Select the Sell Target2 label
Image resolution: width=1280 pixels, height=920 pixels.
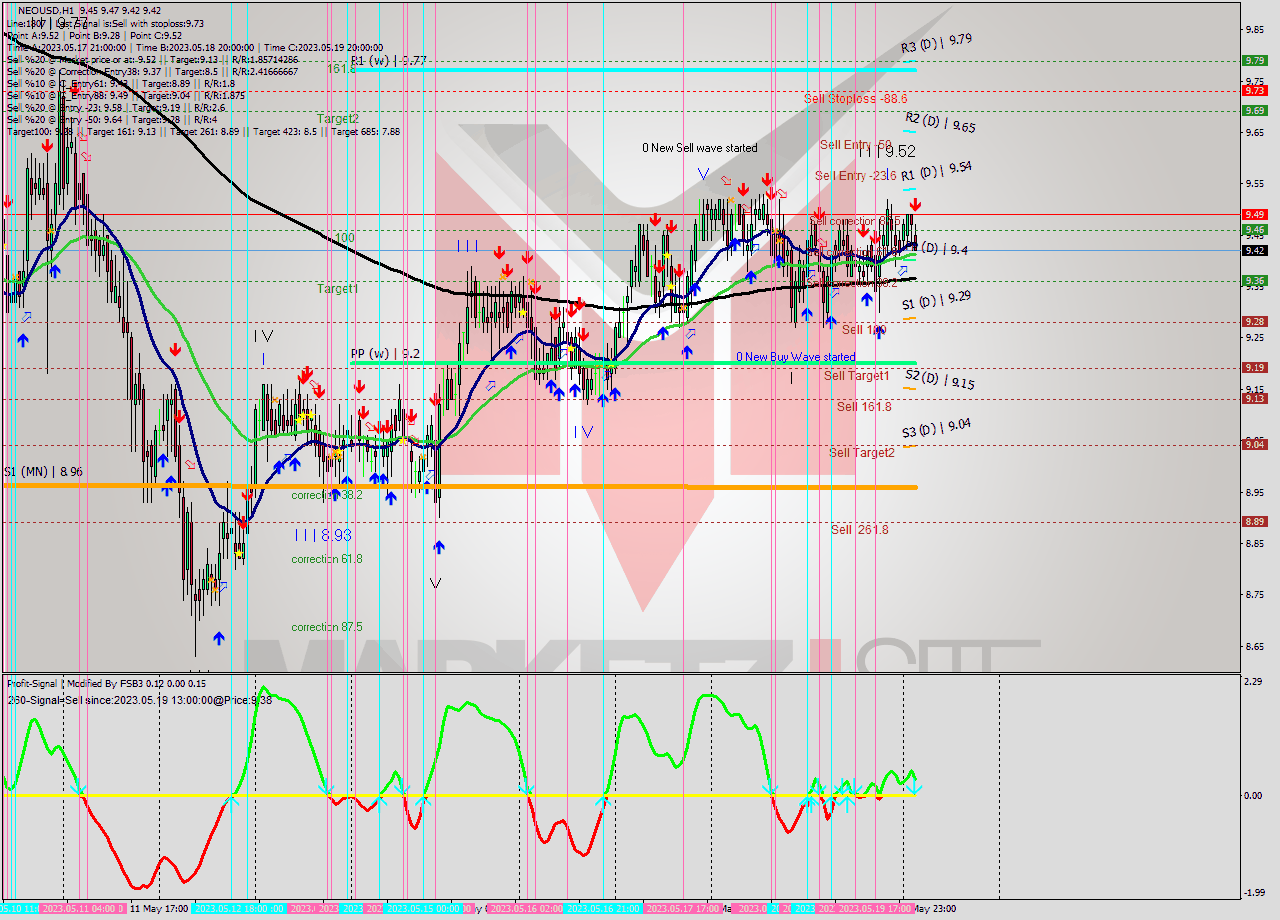861,453
